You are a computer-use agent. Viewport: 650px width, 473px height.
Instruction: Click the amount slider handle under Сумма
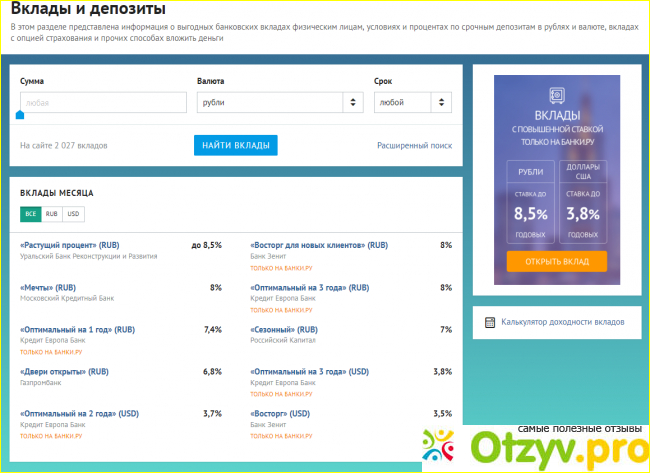click(x=20, y=115)
